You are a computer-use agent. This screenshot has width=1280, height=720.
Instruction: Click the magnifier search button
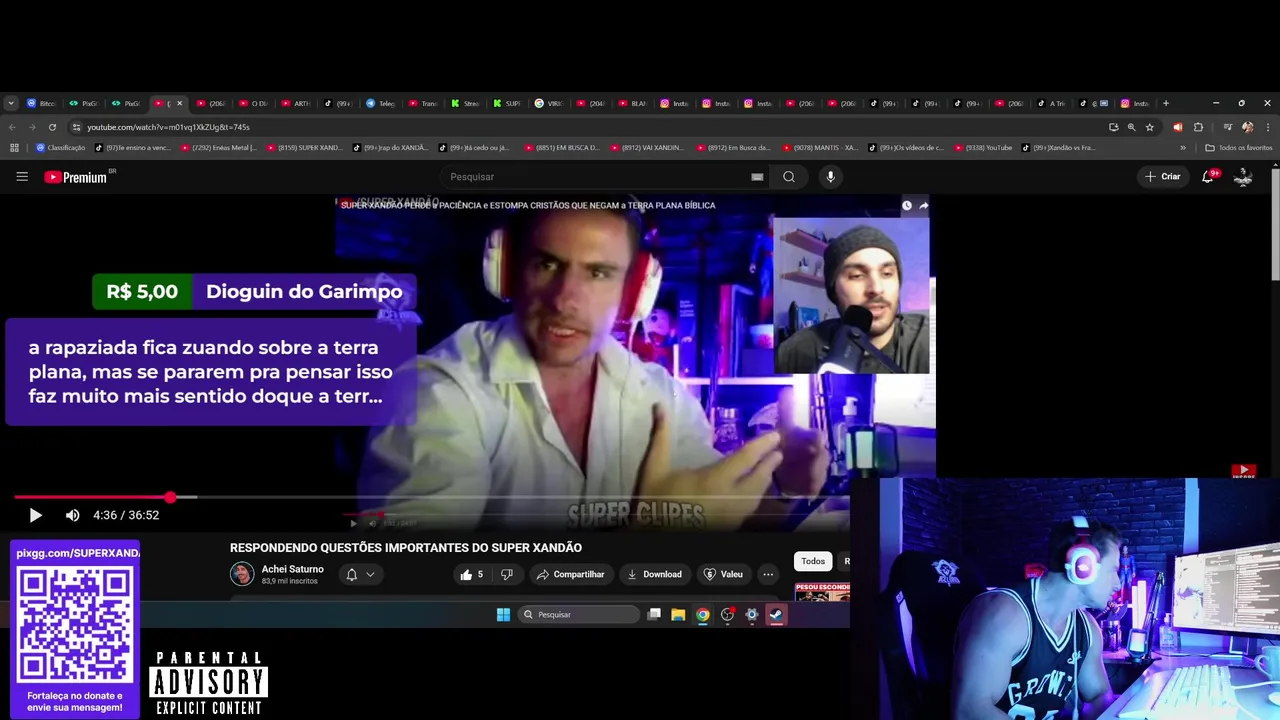pos(789,177)
